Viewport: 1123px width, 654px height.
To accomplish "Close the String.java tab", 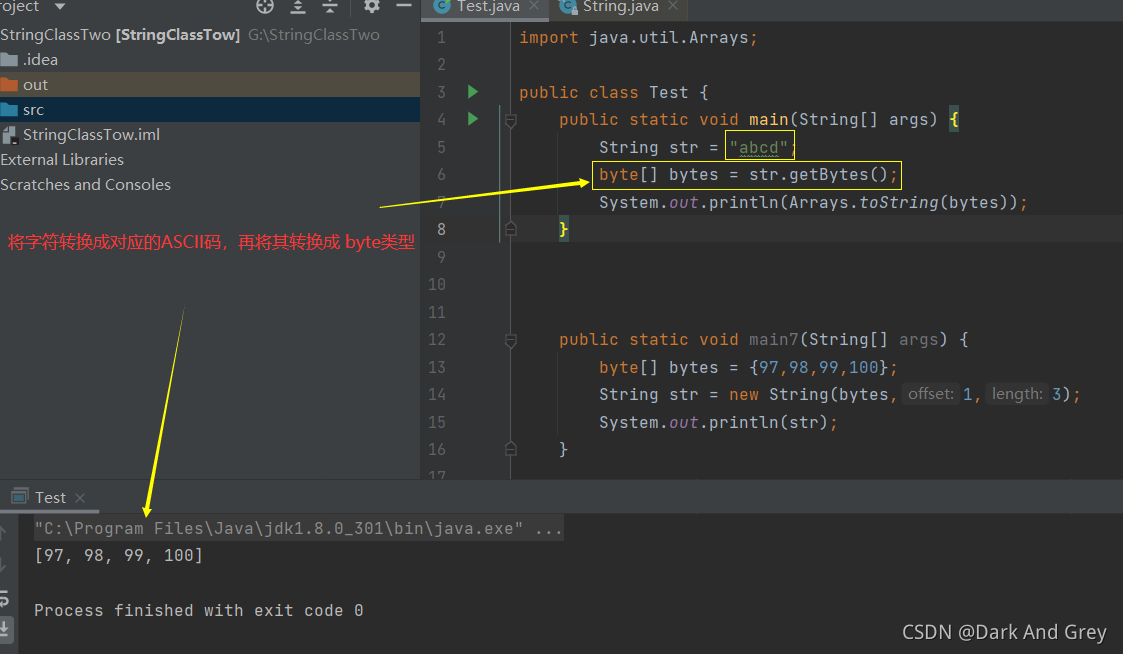I will click(x=673, y=6).
